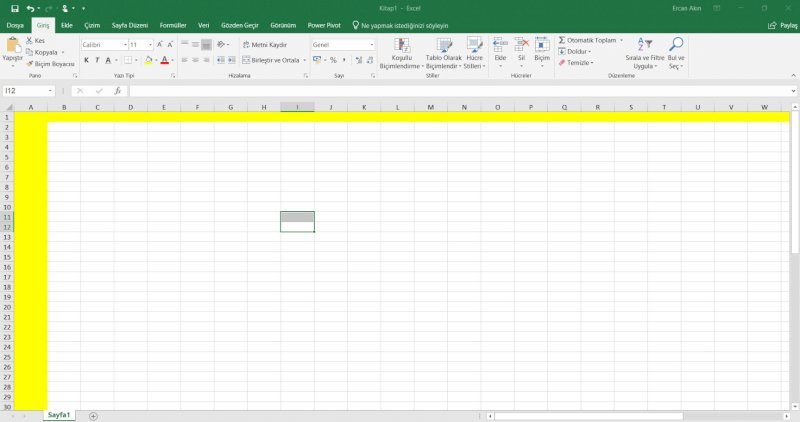800x422 pixels.
Task: Expand the Genel number format dropdown
Action: pyautogui.click(x=371, y=45)
